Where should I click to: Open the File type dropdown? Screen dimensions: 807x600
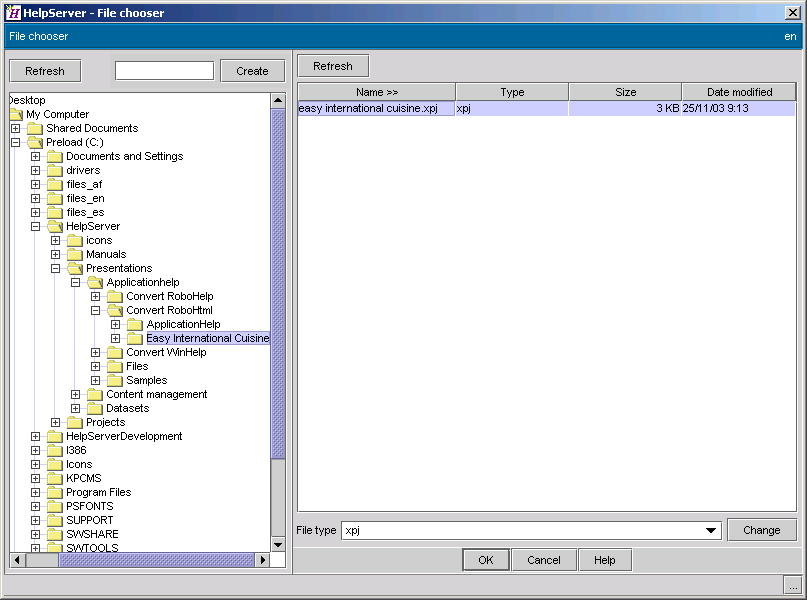point(711,531)
